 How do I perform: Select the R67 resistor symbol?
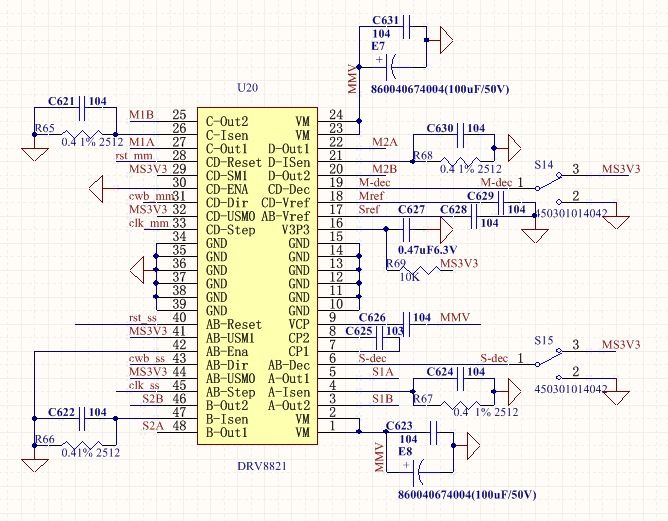point(461,405)
